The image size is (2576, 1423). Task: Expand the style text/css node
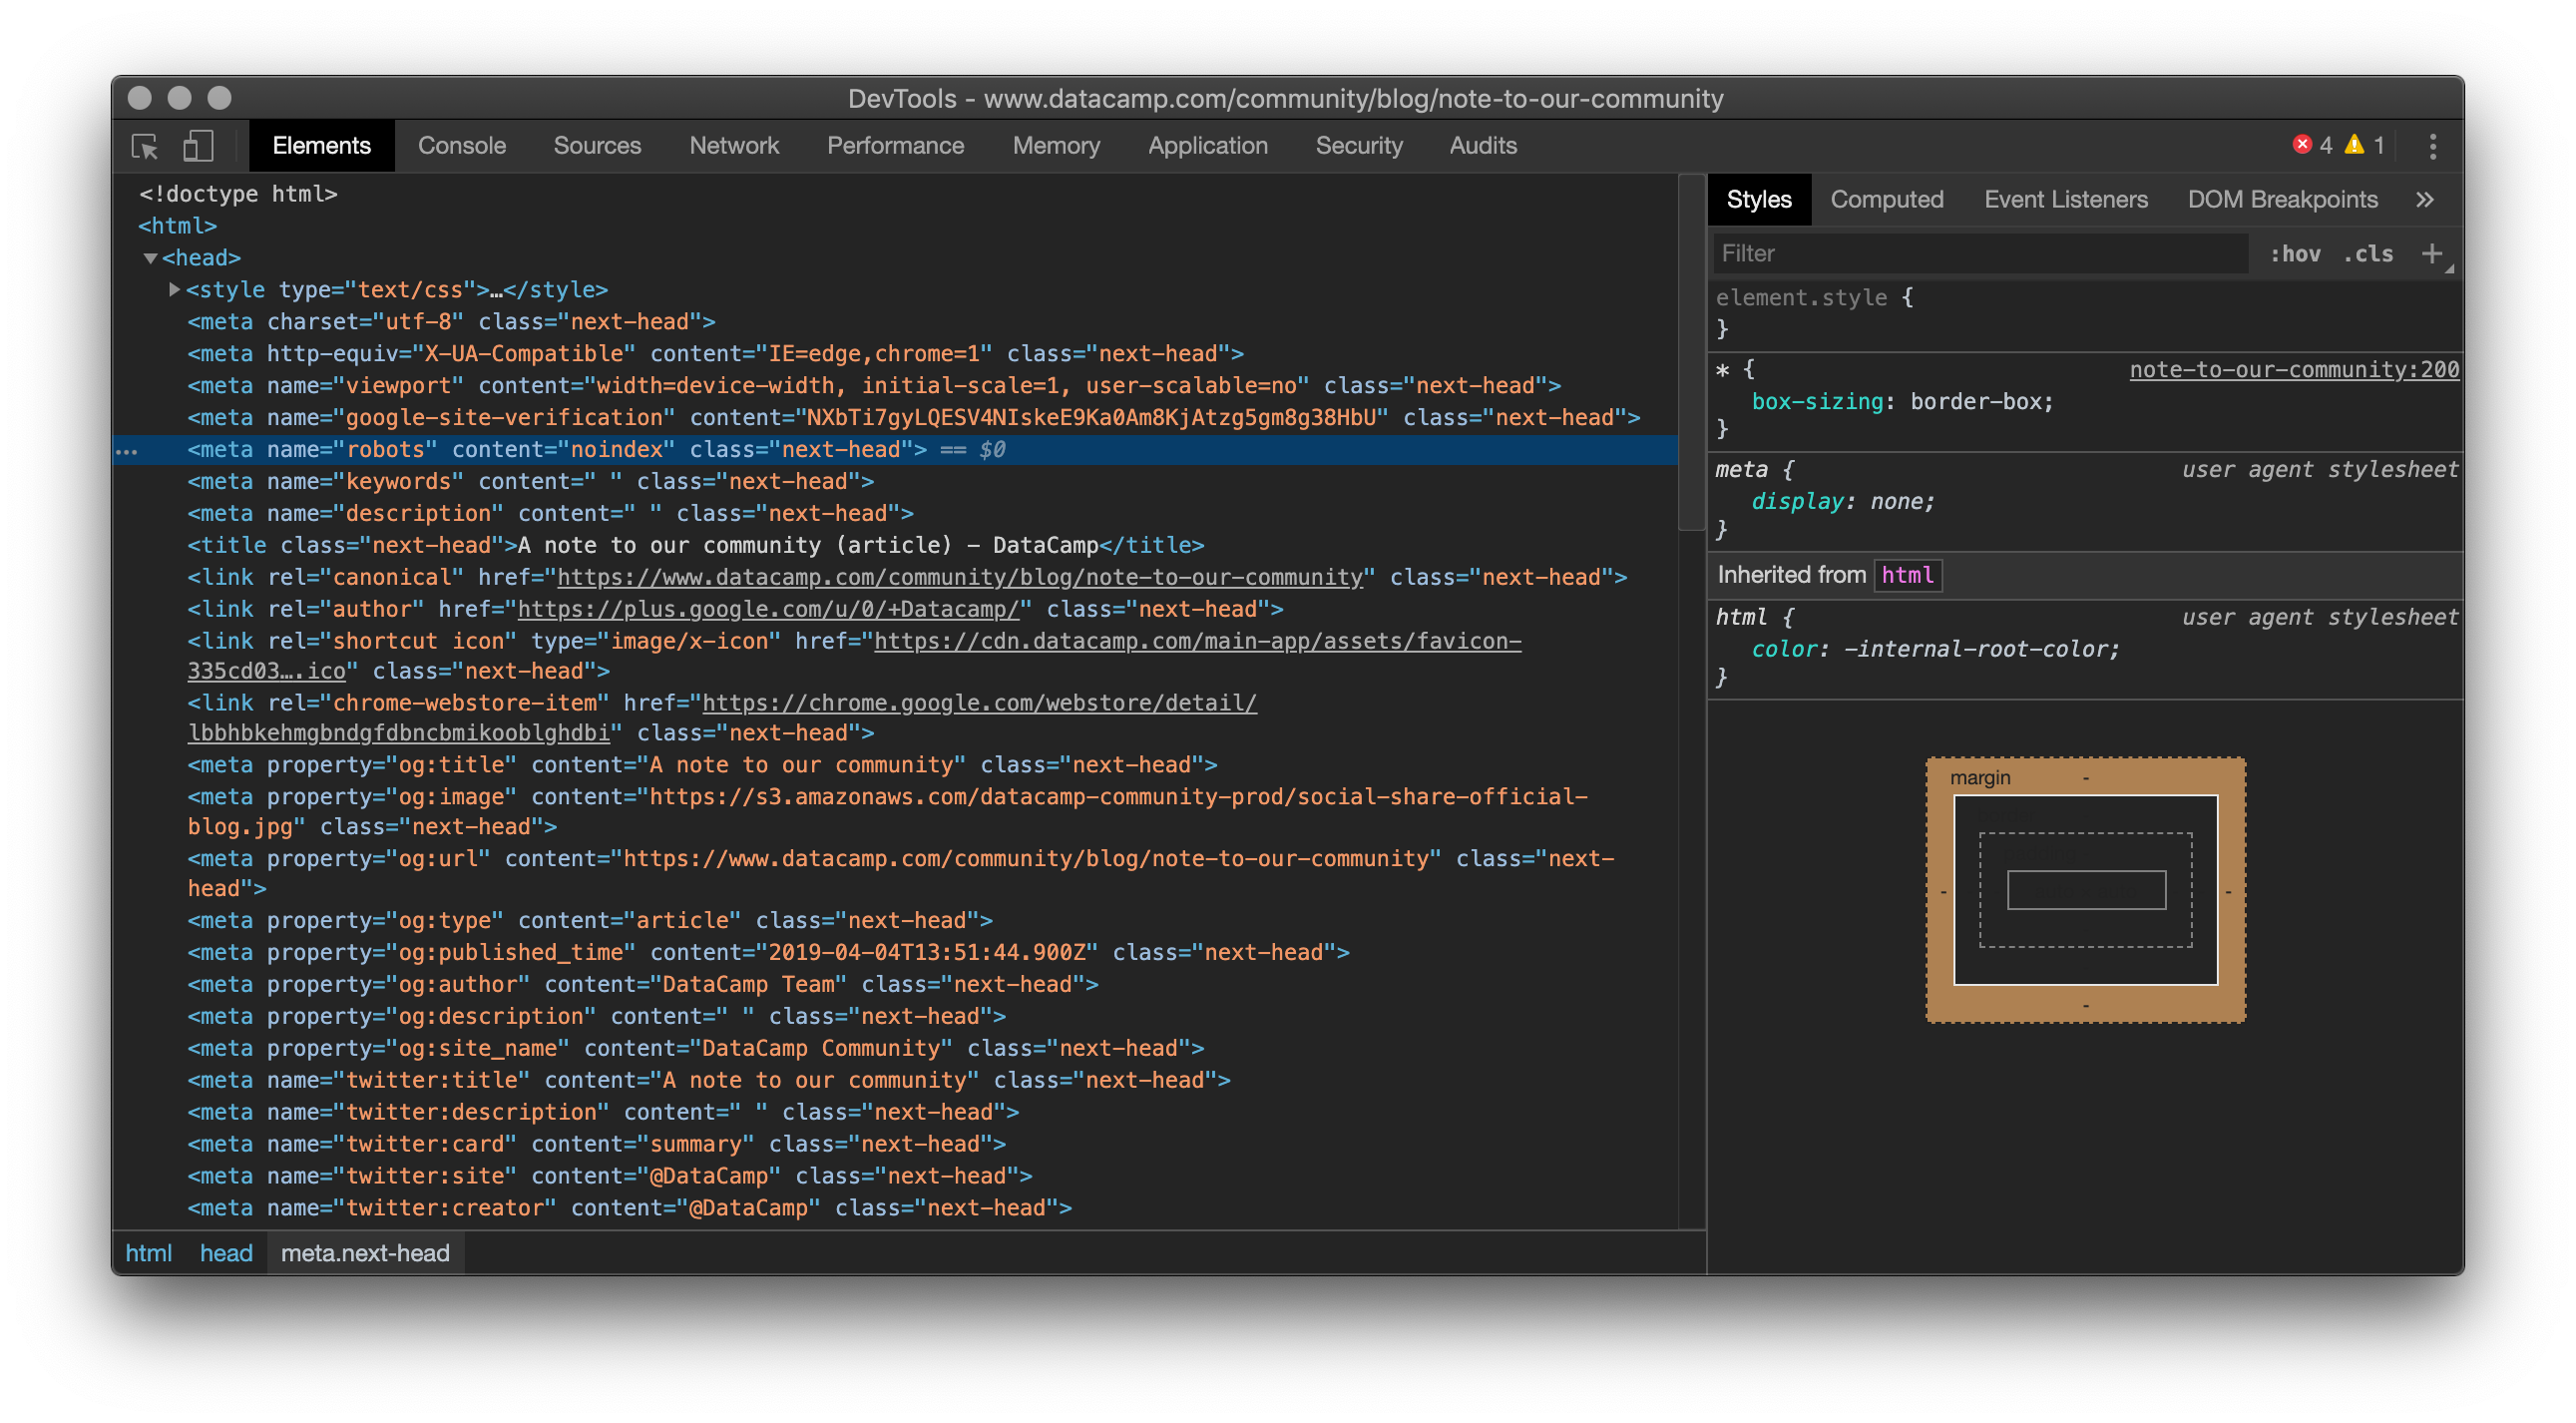point(174,289)
